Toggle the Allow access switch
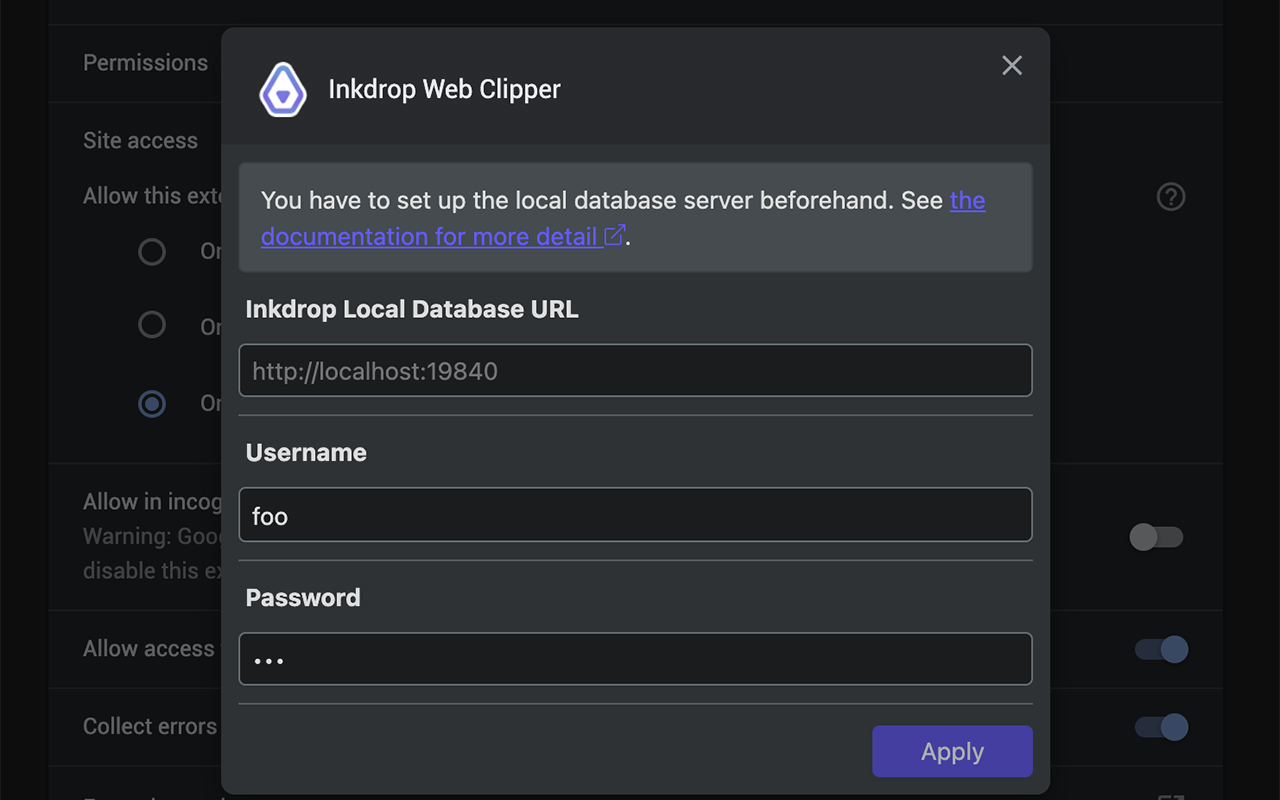The width and height of the screenshot is (1280, 800). point(1161,649)
